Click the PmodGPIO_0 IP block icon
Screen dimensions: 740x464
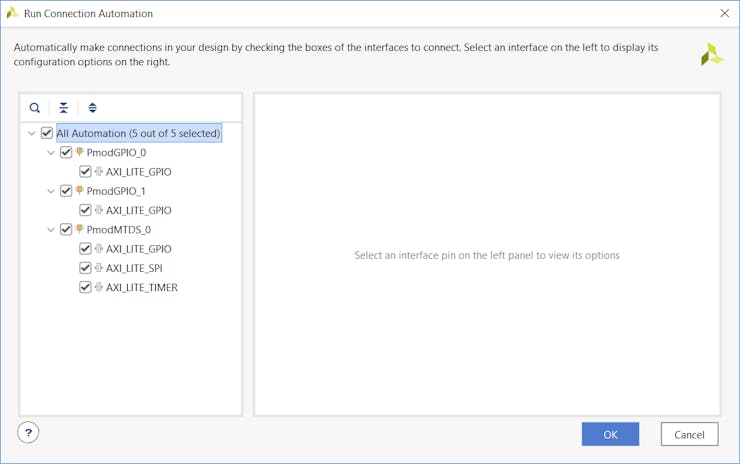[79, 152]
